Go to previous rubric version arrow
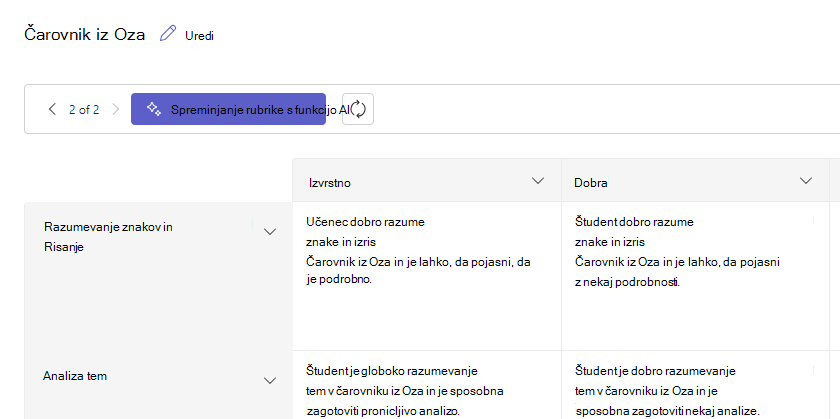This screenshot has width=840, height=419. [52, 109]
